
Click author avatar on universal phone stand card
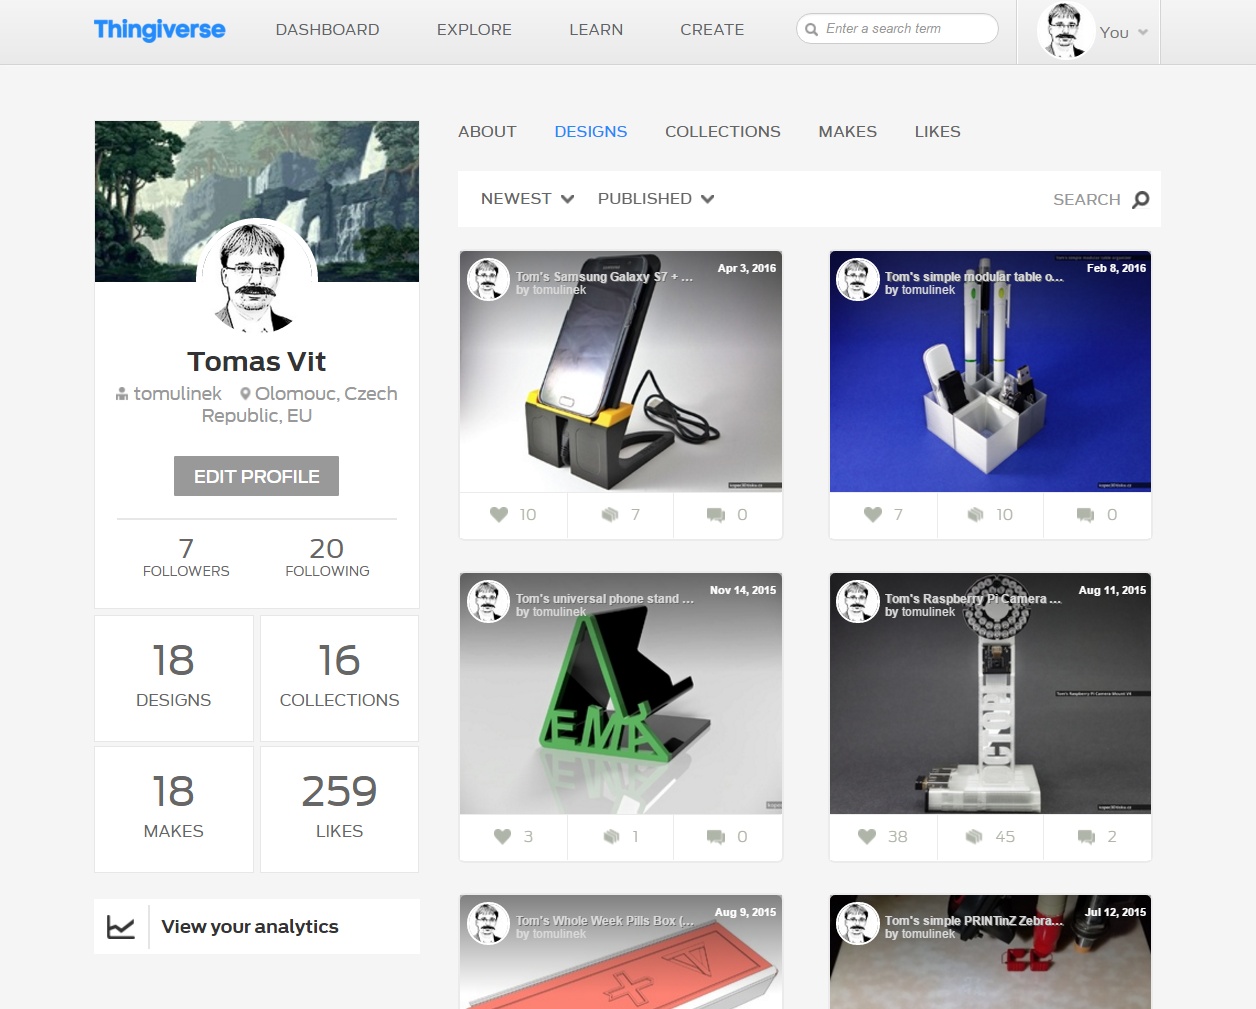click(488, 602)
